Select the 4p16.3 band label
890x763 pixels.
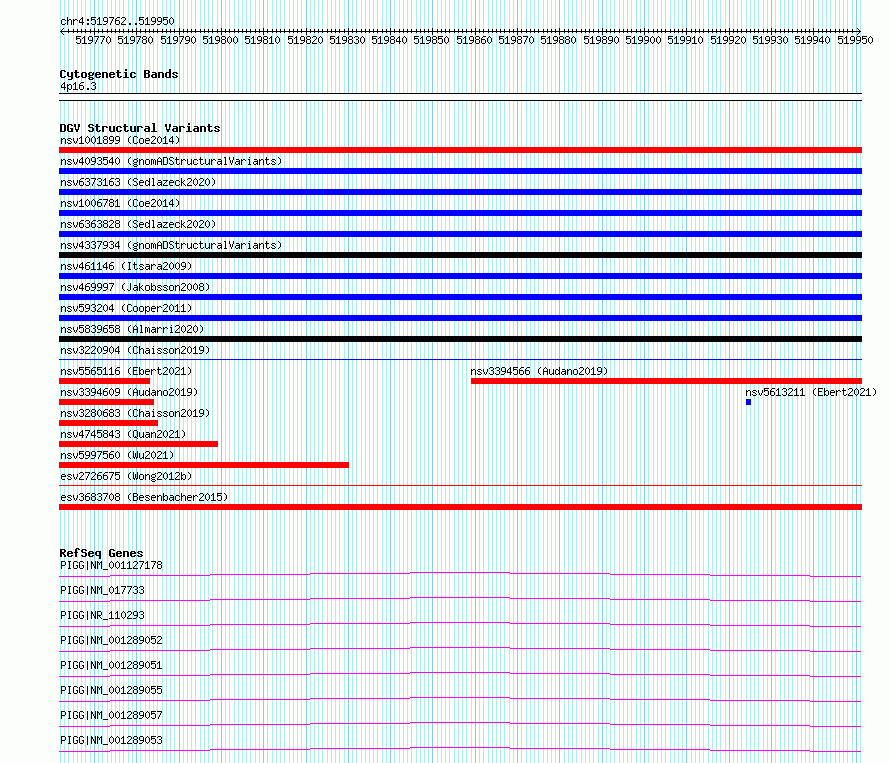click(78, 87)
